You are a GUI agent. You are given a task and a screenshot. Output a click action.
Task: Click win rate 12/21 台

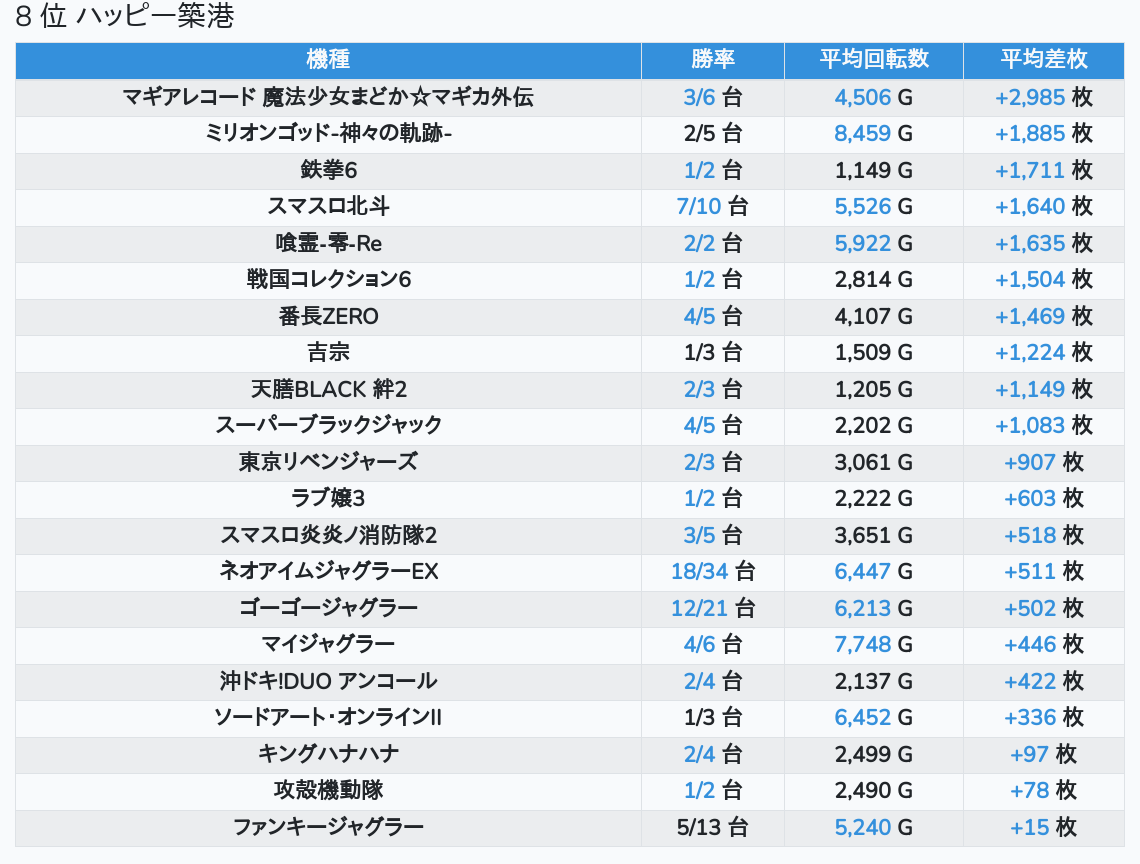point(712,608)
